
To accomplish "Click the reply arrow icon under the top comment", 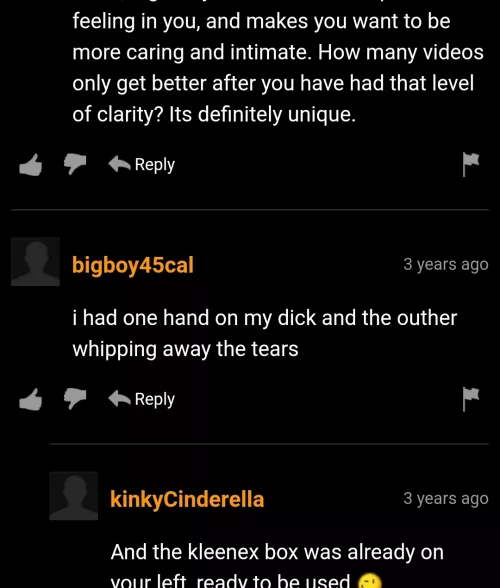I will [119, 164].
